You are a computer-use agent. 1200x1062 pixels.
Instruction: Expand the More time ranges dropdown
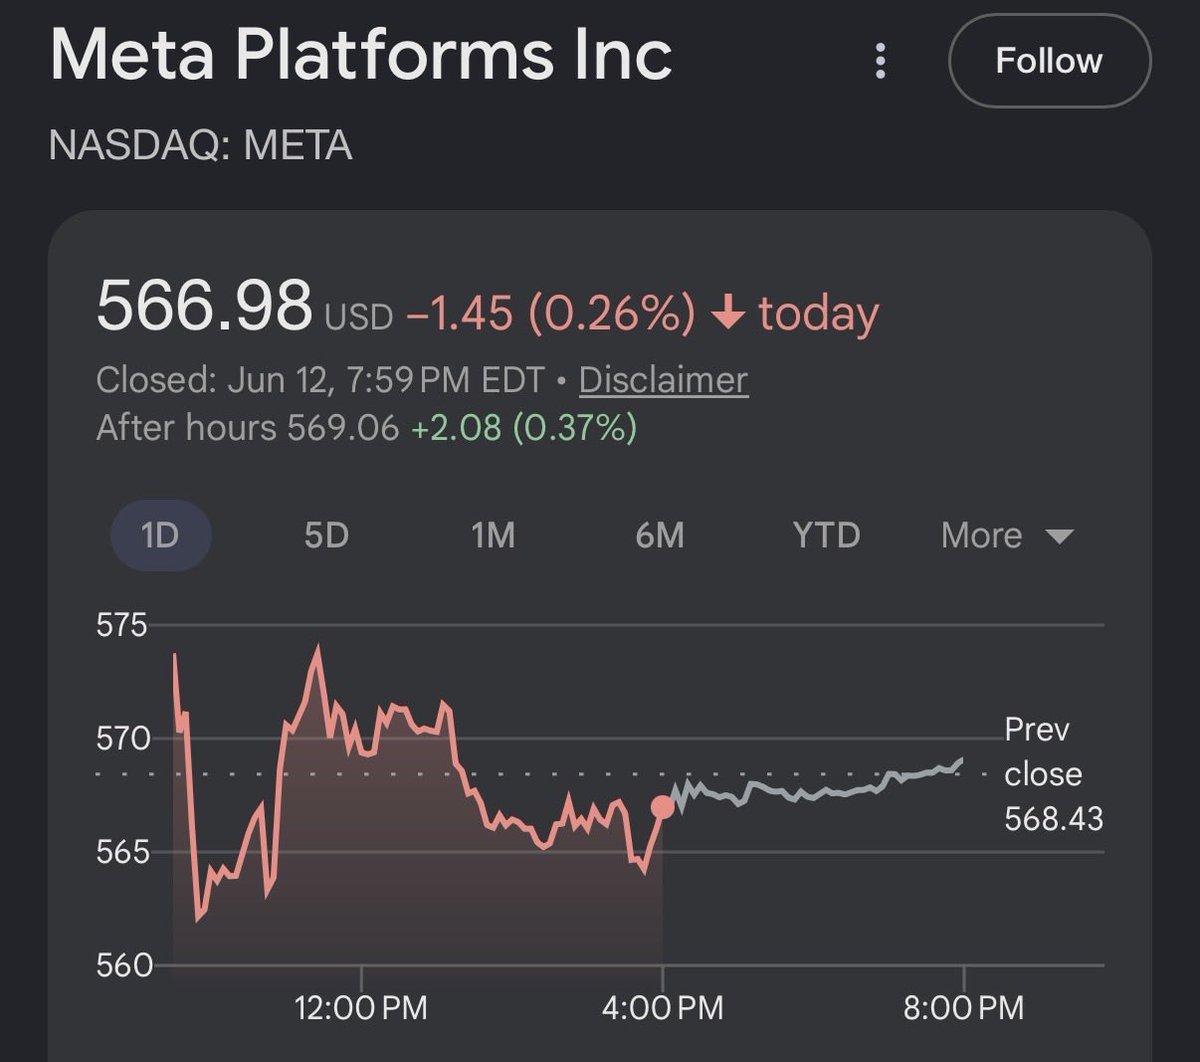coord(1007,535)
